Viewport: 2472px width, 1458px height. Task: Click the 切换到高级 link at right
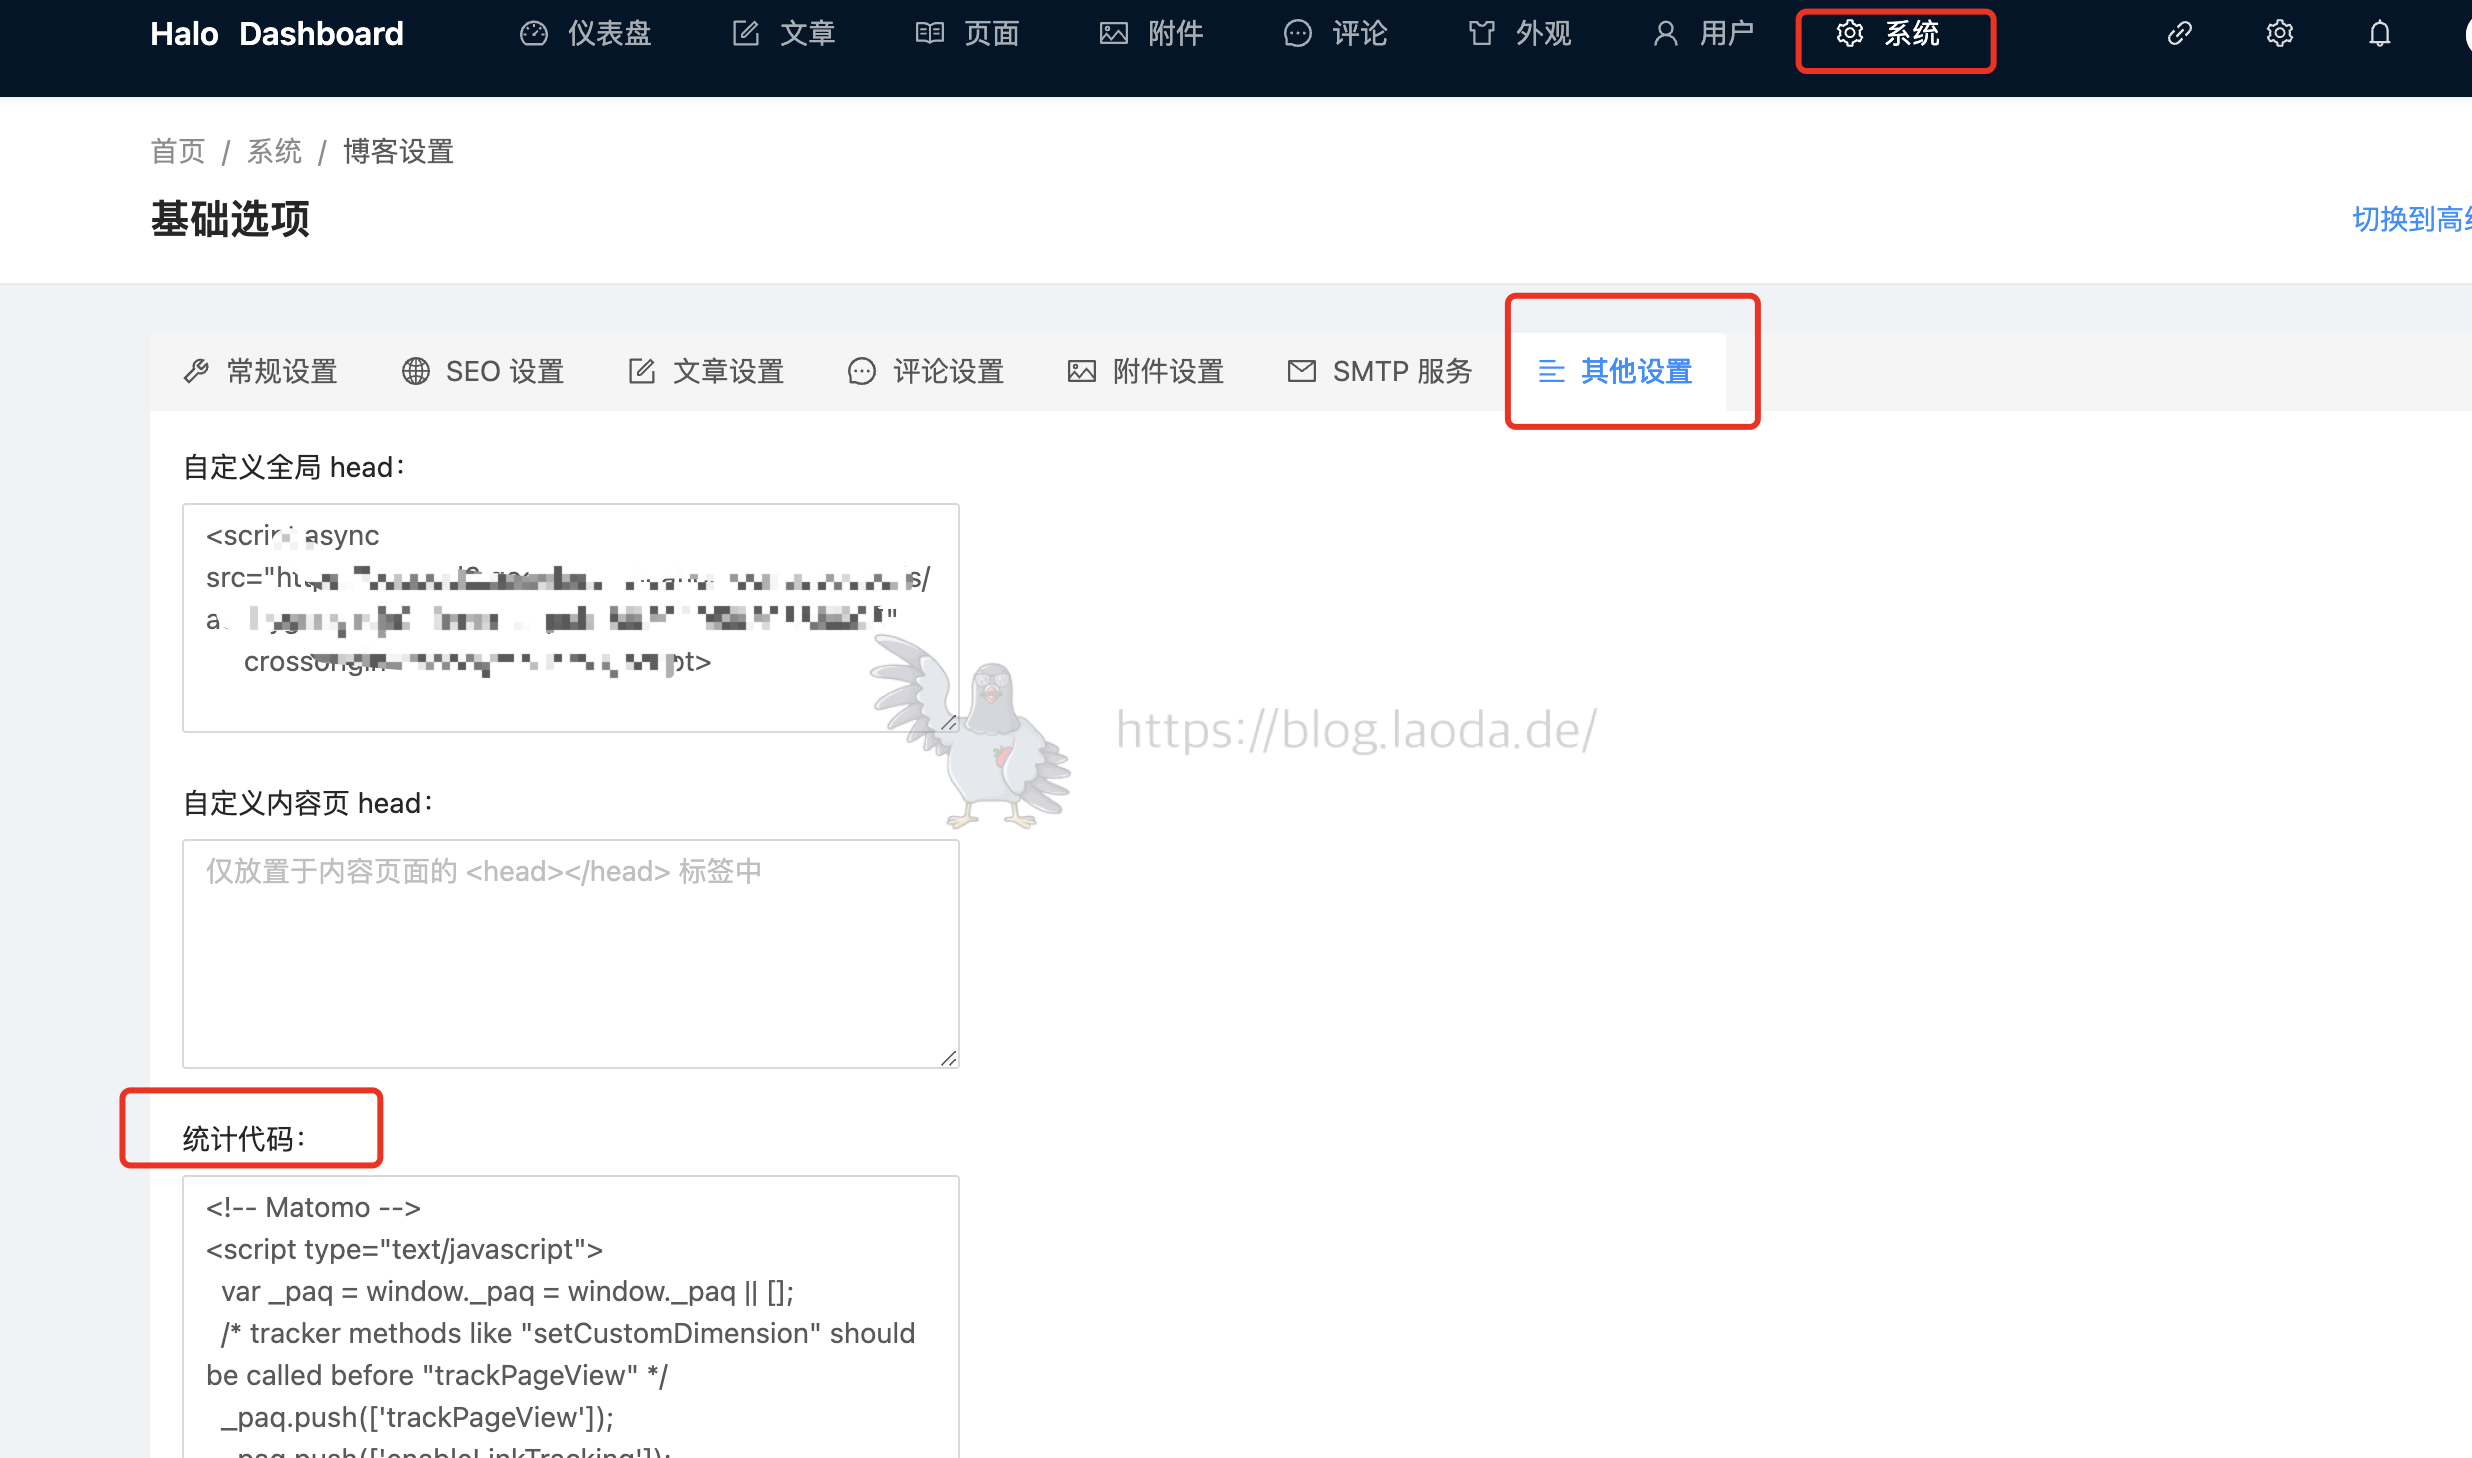tap(2410, 219)
